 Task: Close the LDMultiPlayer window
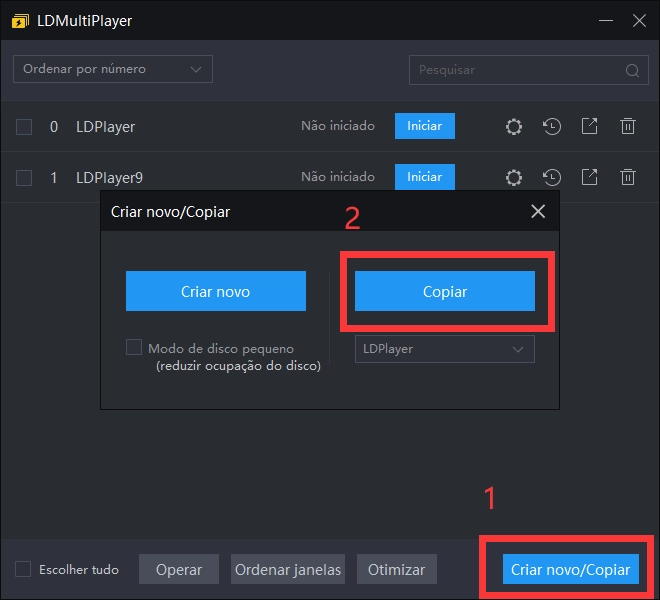[639, 21]
